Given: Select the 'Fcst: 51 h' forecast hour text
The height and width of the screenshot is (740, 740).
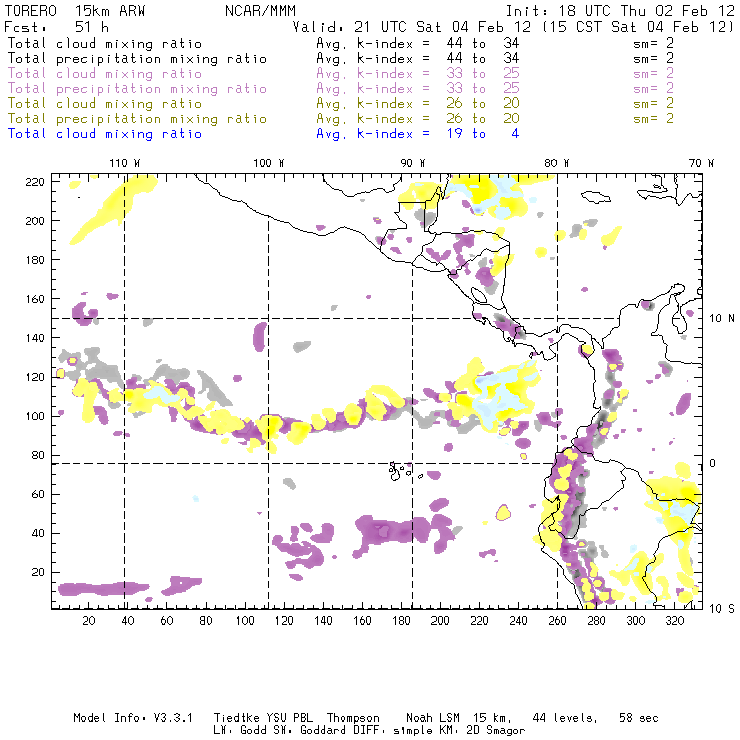Looking at the screenshot, I should coord(57,26).
